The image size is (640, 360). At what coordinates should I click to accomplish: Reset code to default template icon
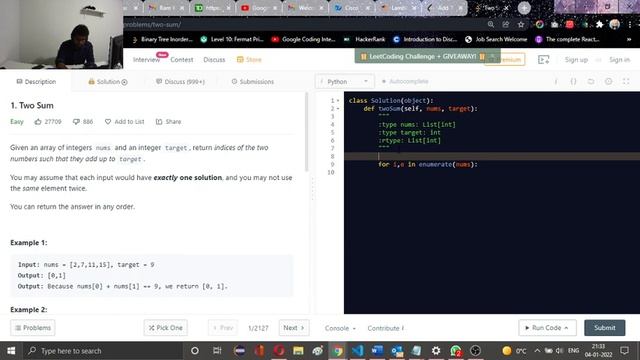coord(591,82)
